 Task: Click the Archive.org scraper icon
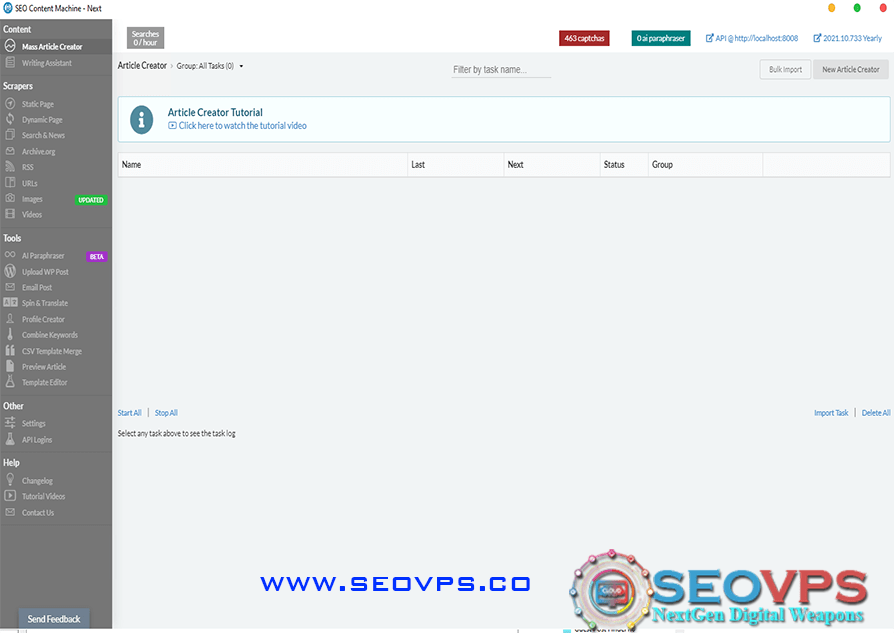[x=10, y=151]
